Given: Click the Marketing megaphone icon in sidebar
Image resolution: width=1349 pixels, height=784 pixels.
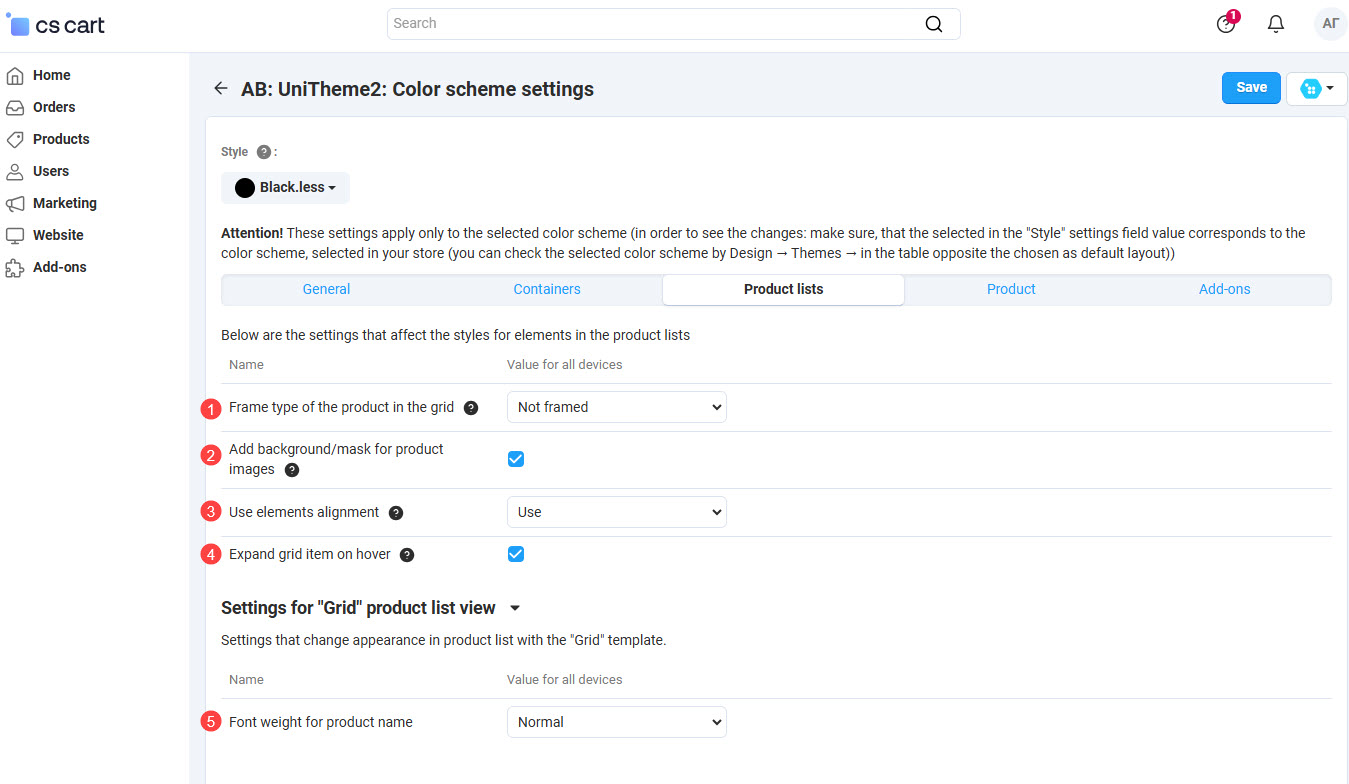Looking at the screenshot, I should coord(15,203).
